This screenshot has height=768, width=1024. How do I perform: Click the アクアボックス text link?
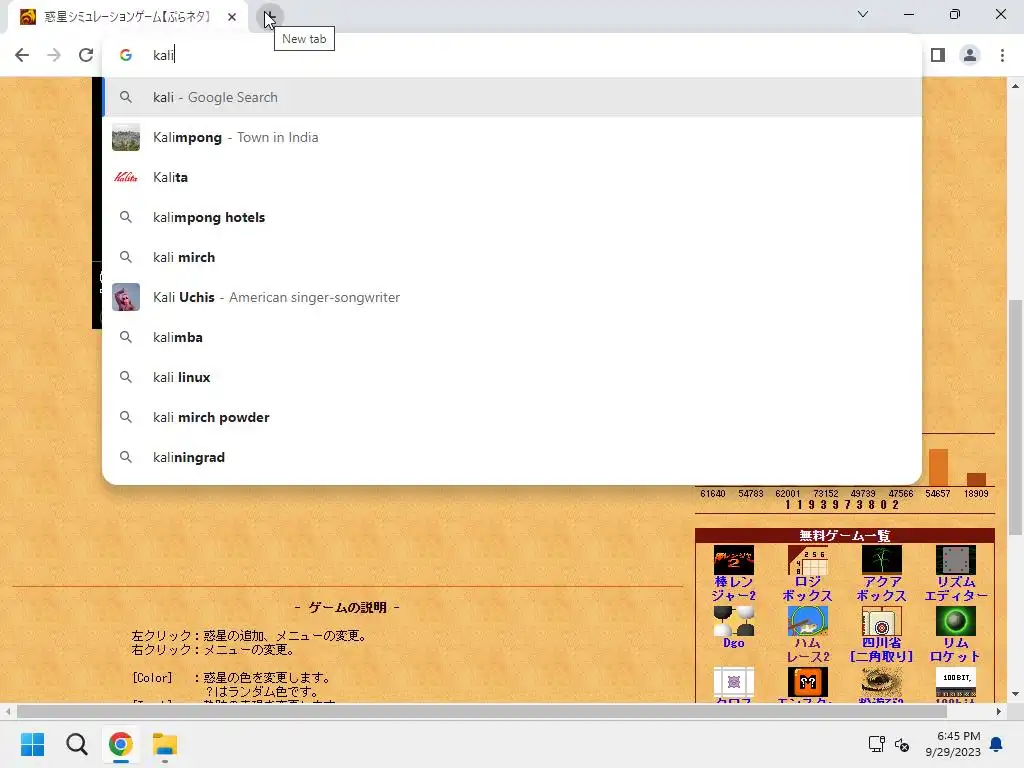(x=882, y=589)
